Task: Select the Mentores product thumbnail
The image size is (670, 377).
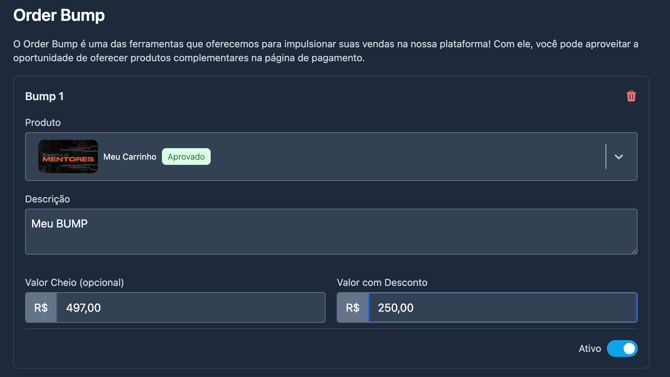Action: tap(68, 156)
